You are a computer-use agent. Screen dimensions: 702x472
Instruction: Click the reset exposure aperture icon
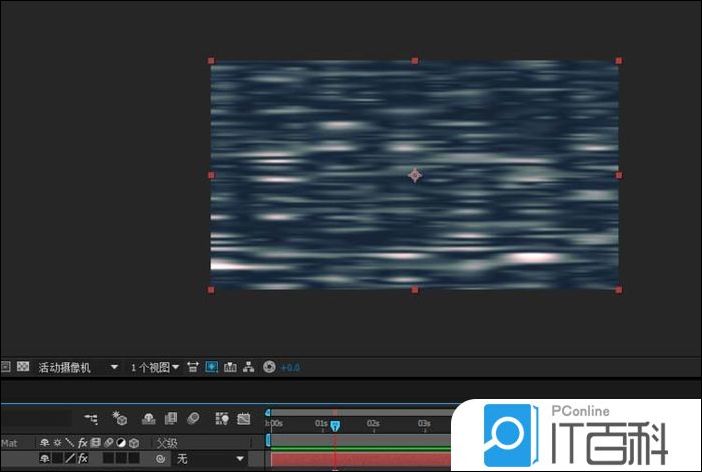tap(269, 367)
